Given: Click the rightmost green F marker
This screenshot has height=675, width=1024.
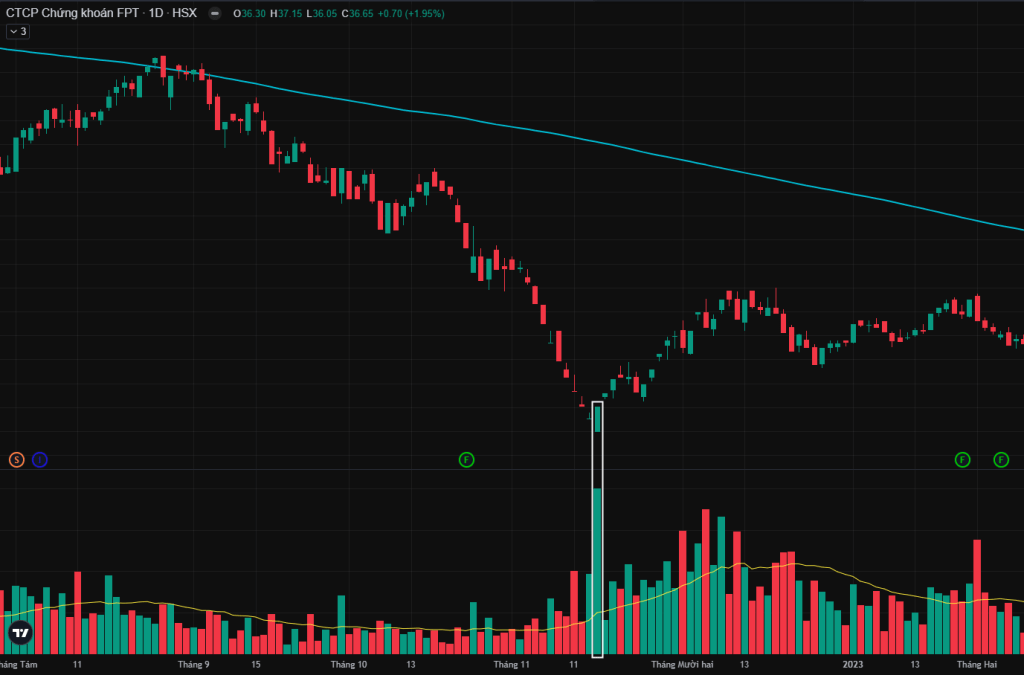Looking at the screenshot, I should [1001, 460].
